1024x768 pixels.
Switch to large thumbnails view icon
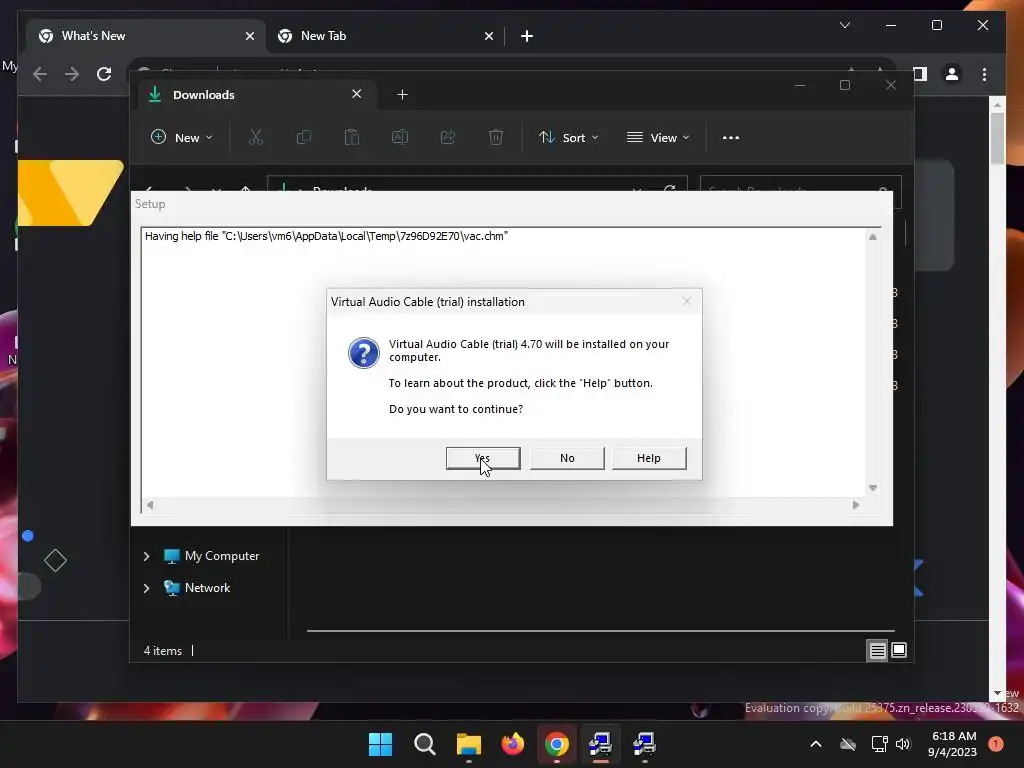point(899,650)
